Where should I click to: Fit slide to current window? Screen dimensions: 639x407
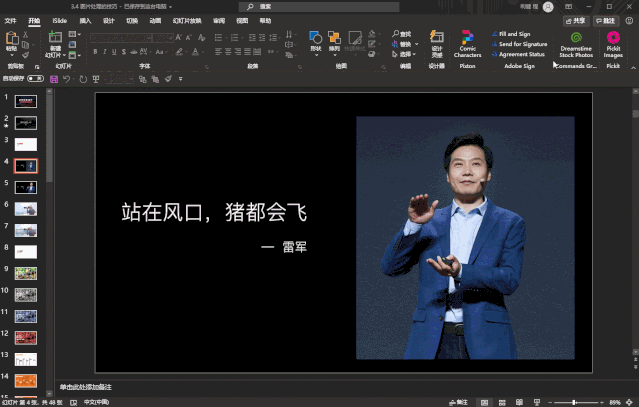click(x=629, y=403)
